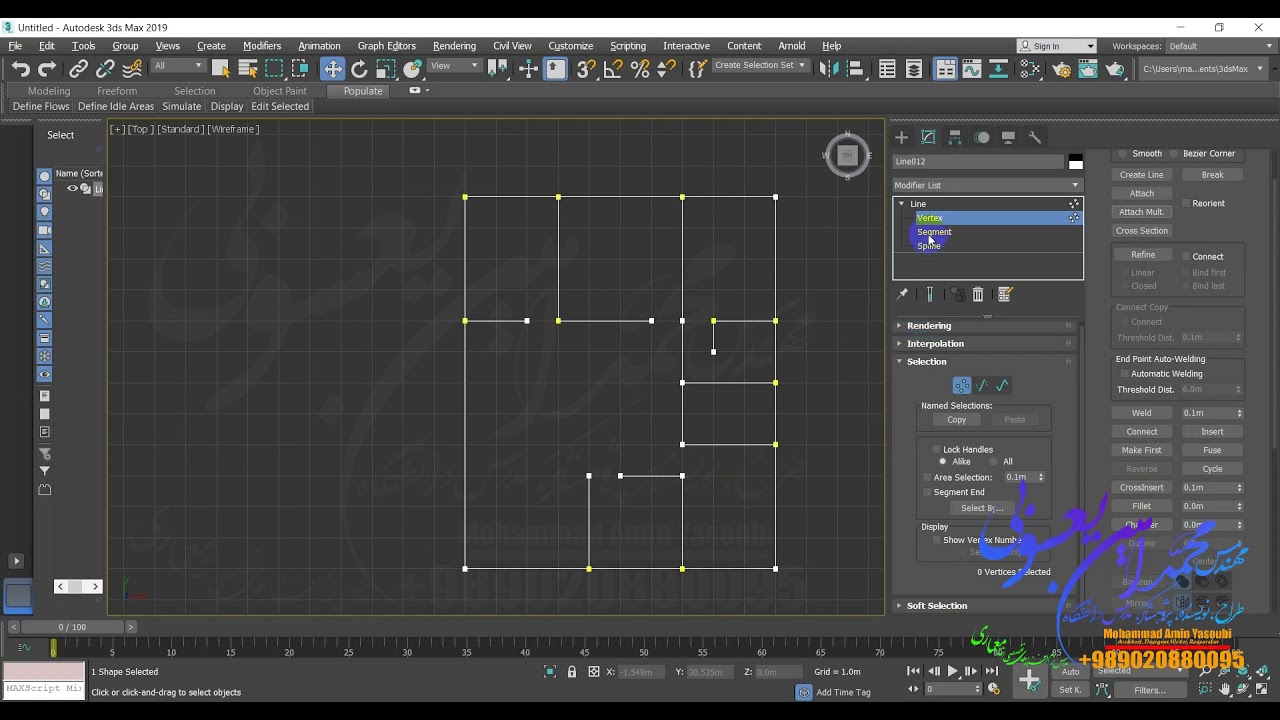Enable the Reorient checkbox
Screen dimensions: 1280x720
[x=1186, y=203]
